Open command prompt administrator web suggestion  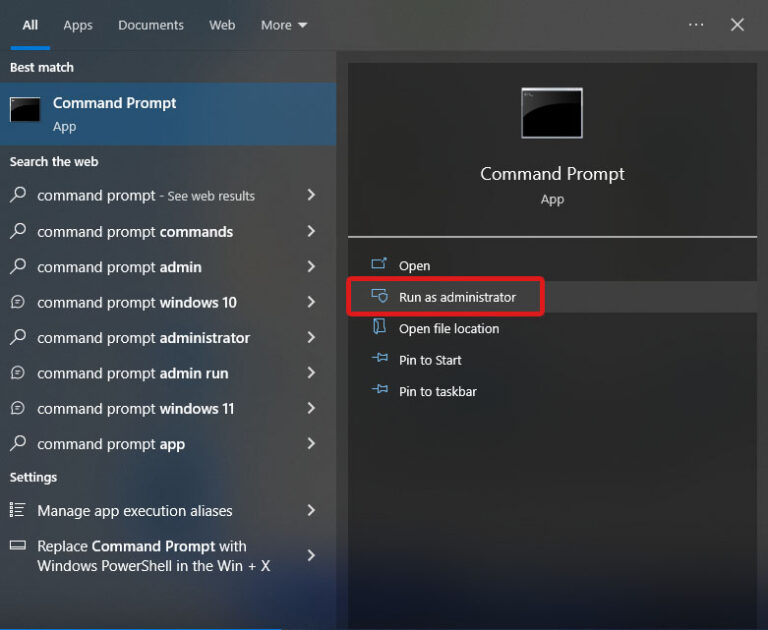pos(143,338)
